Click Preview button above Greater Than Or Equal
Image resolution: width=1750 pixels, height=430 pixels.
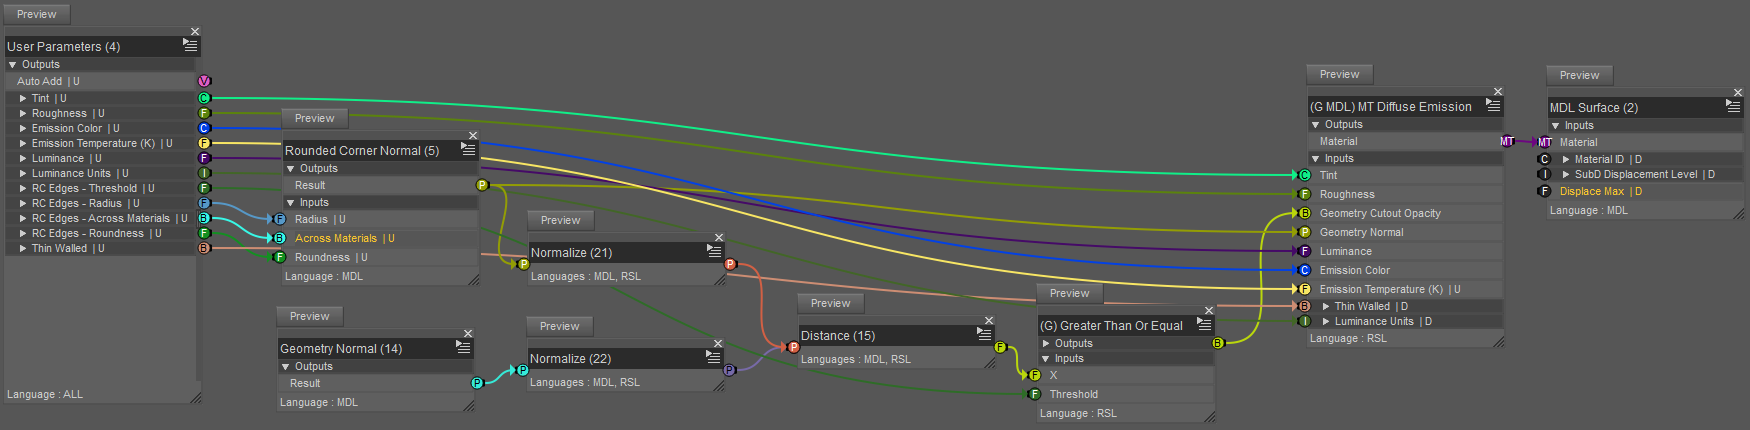(x=1070, y=293)
